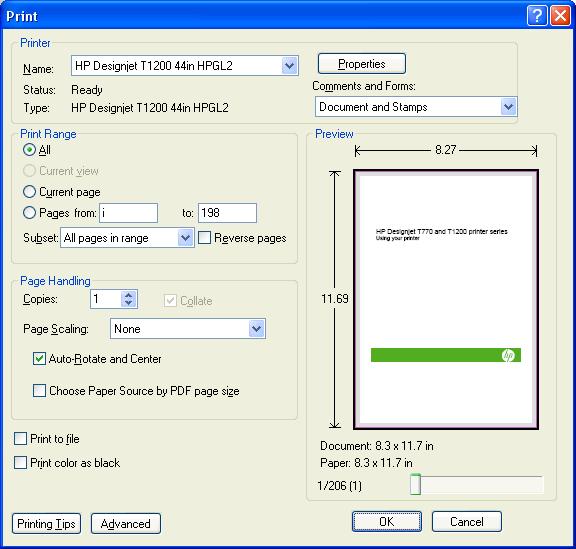
Task: Click the document preview thumbnail
Action: pyautogui.click(x=446, y=299)
